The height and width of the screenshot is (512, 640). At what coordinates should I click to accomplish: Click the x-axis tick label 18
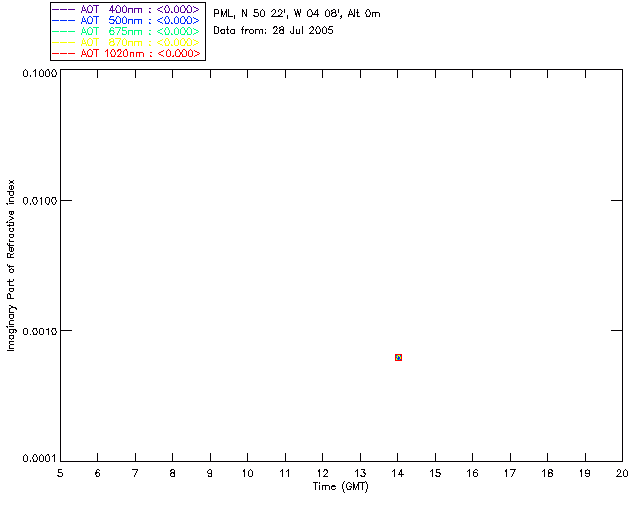(547, 473)
